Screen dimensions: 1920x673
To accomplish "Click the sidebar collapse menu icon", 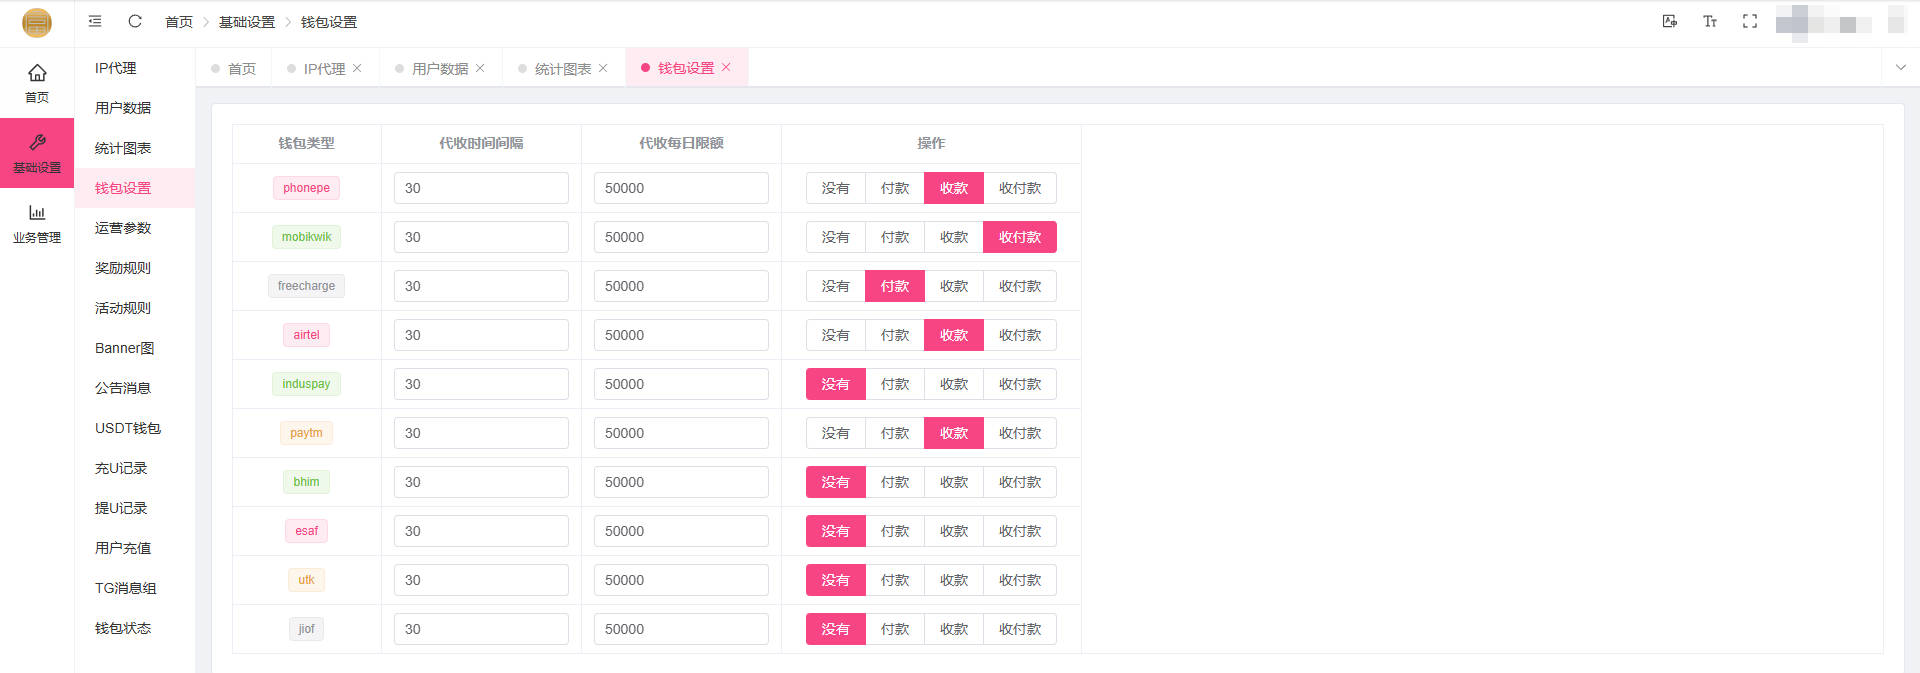I will coord(95,21).
